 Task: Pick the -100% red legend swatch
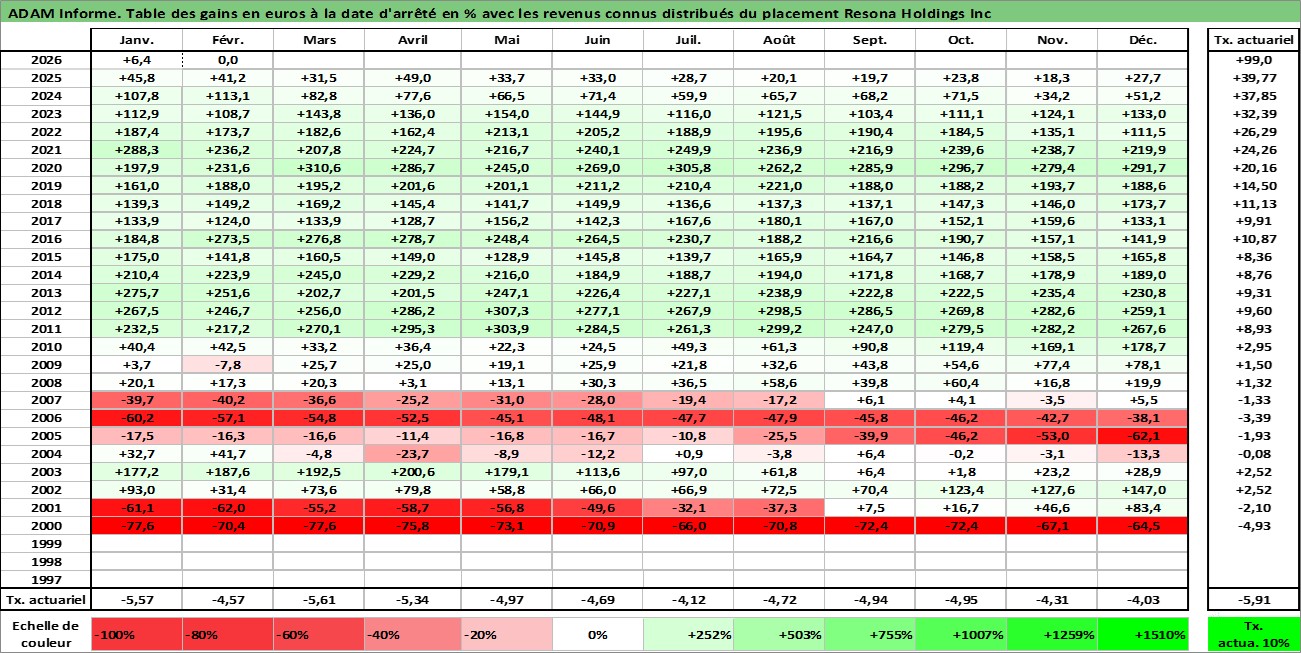[136, 633]
